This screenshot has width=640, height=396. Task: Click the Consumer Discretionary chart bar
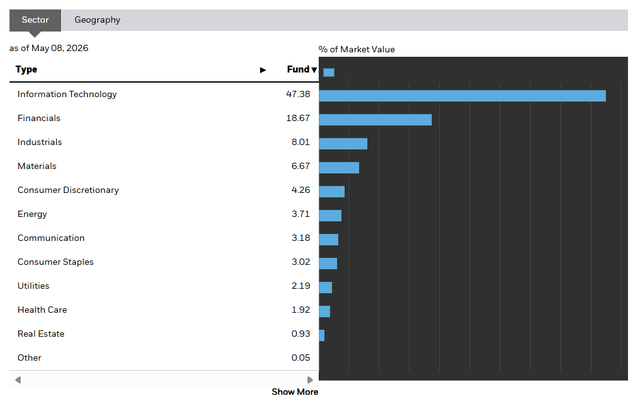point(332,191)
